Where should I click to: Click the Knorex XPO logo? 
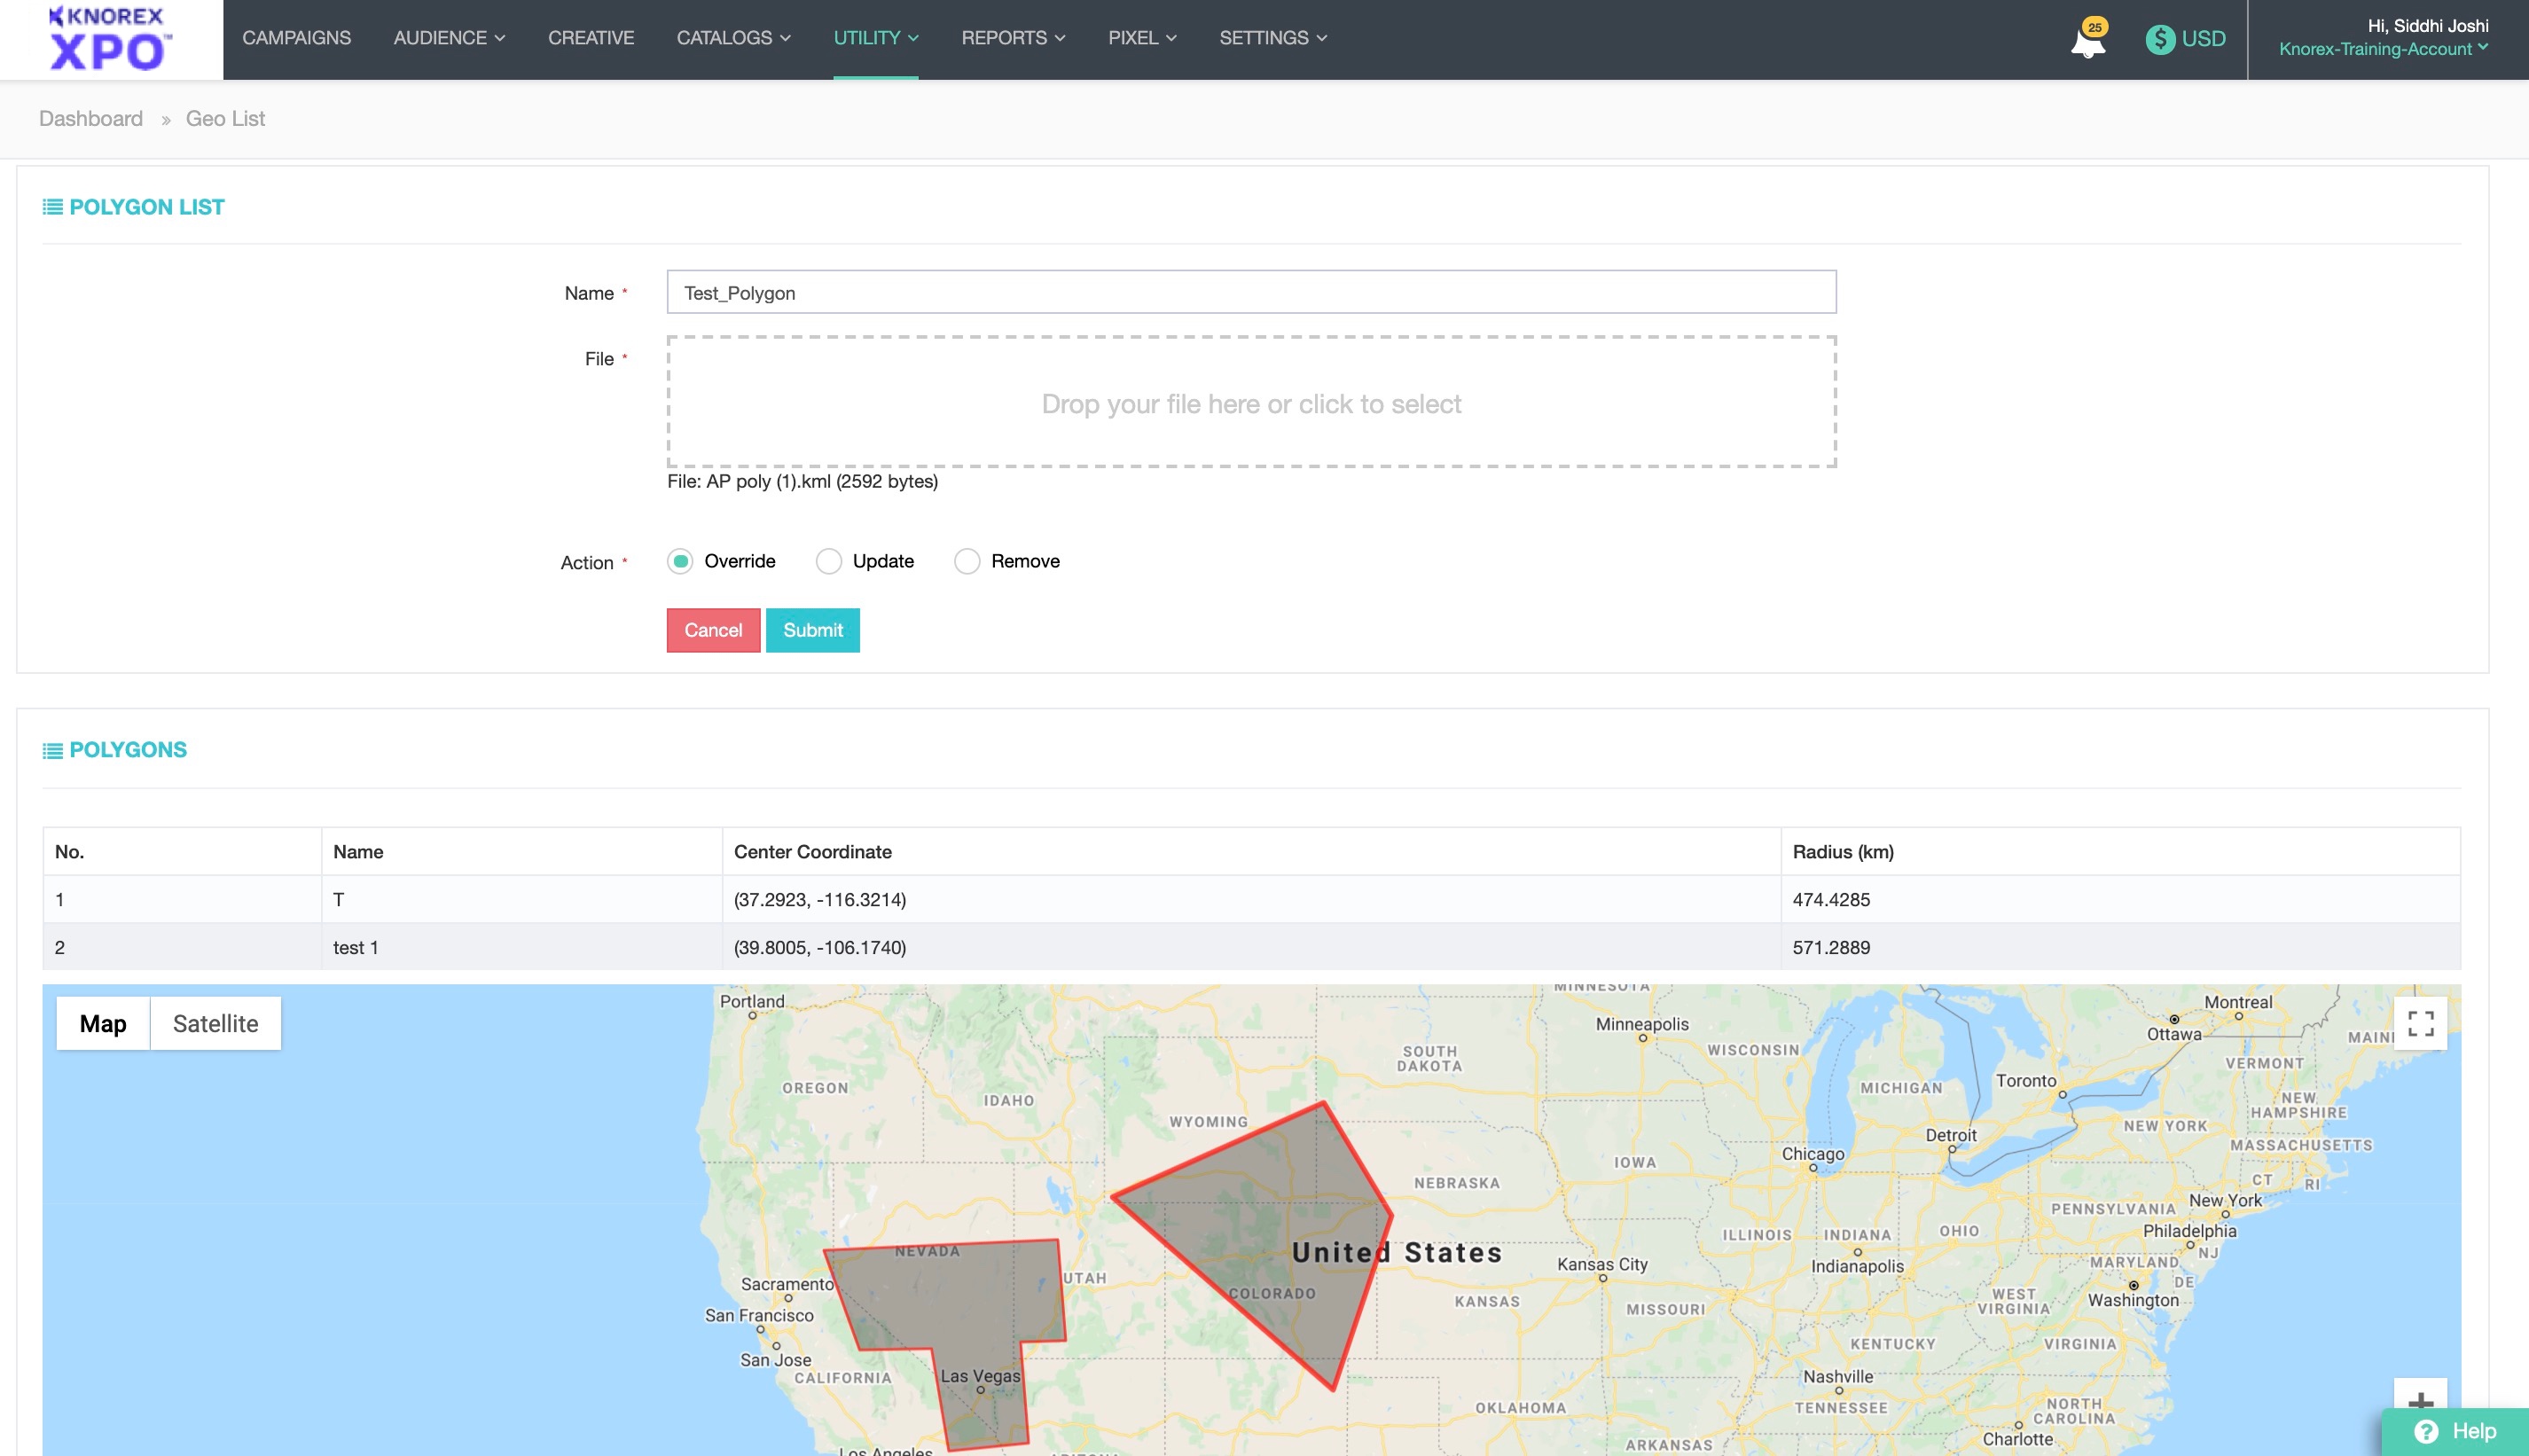click(x=110, y=39)
